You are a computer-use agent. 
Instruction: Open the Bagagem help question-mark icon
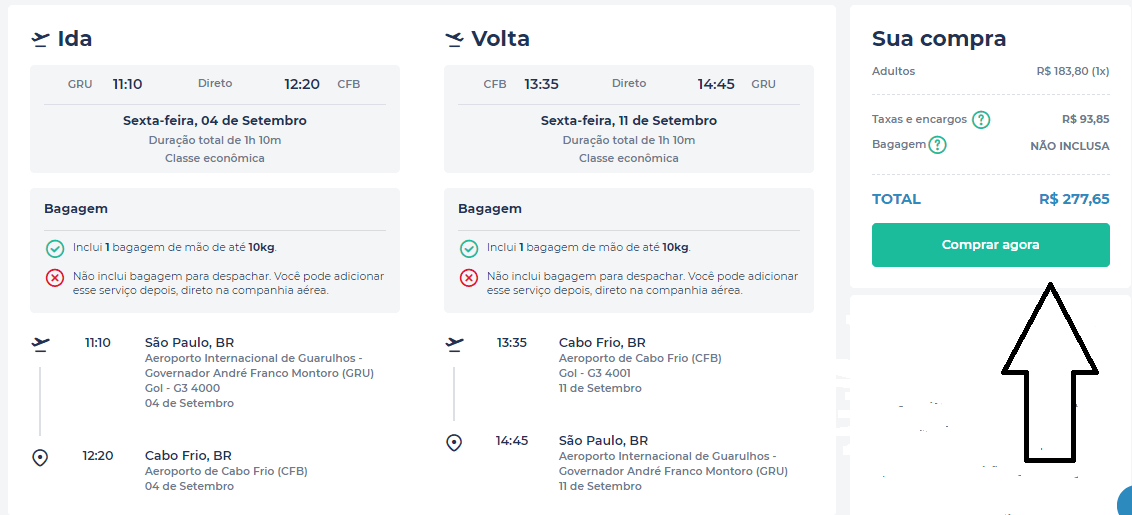click(x=937, y=145)
